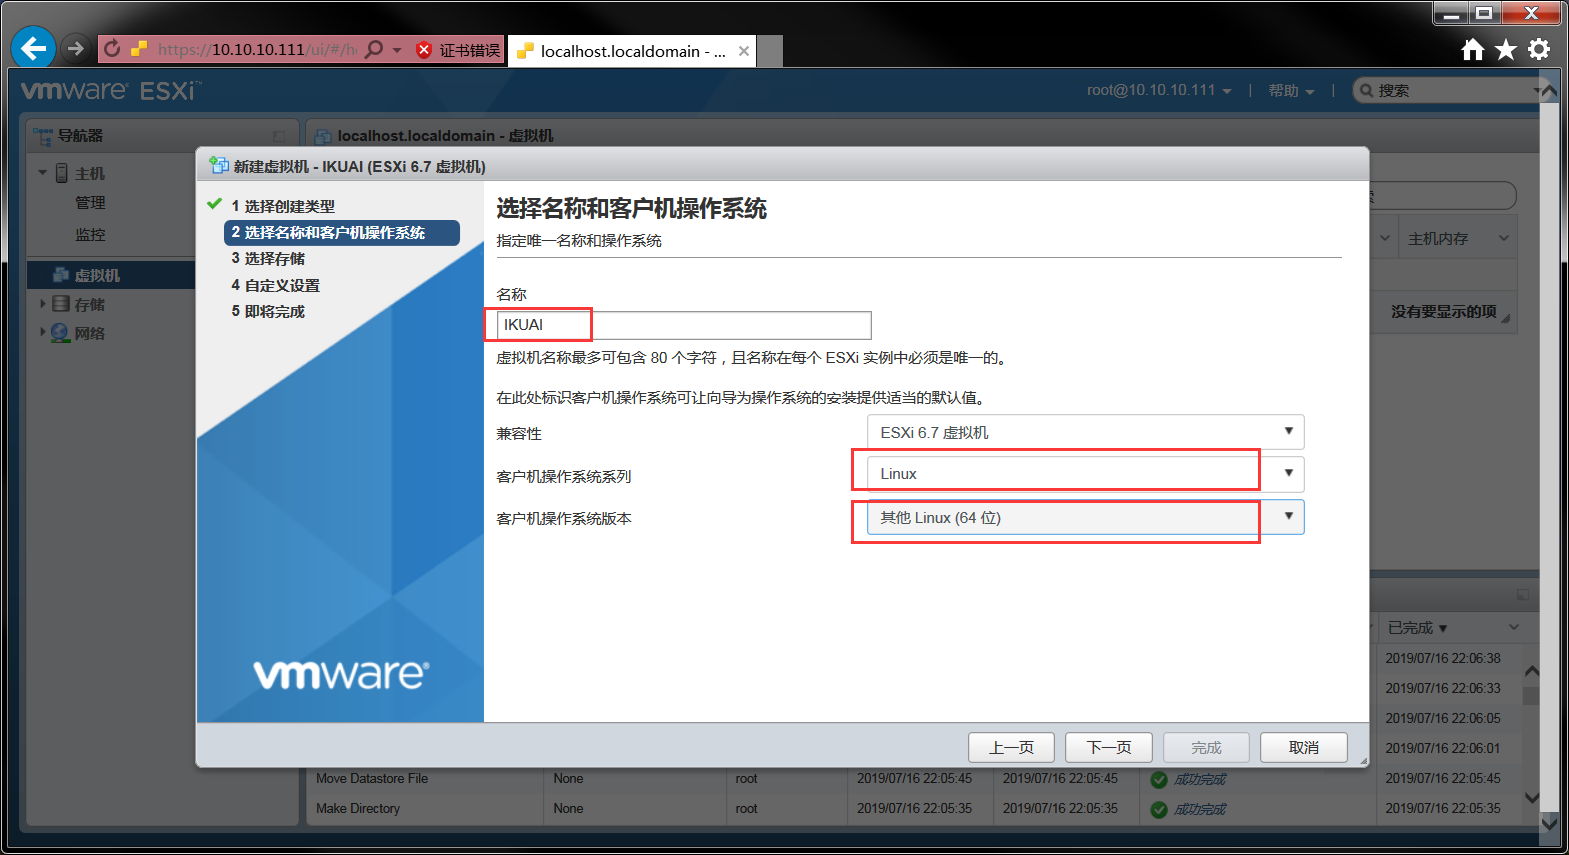Click the localhost.localdomain - 虚拟机 panel icon

tap(323, 136)
